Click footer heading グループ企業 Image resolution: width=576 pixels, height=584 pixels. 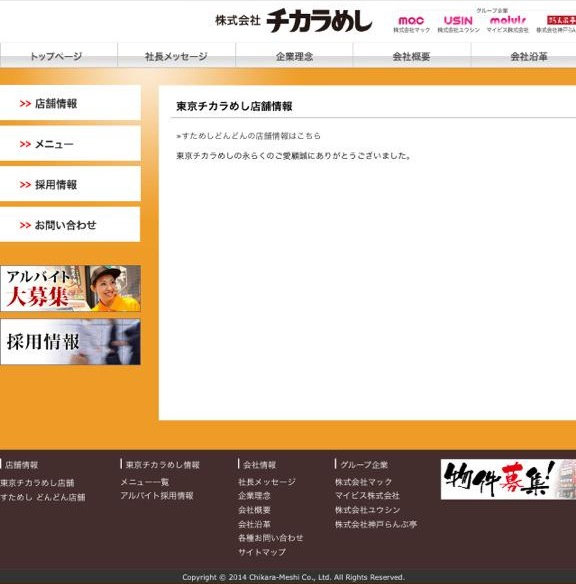(x=364, y=465)
